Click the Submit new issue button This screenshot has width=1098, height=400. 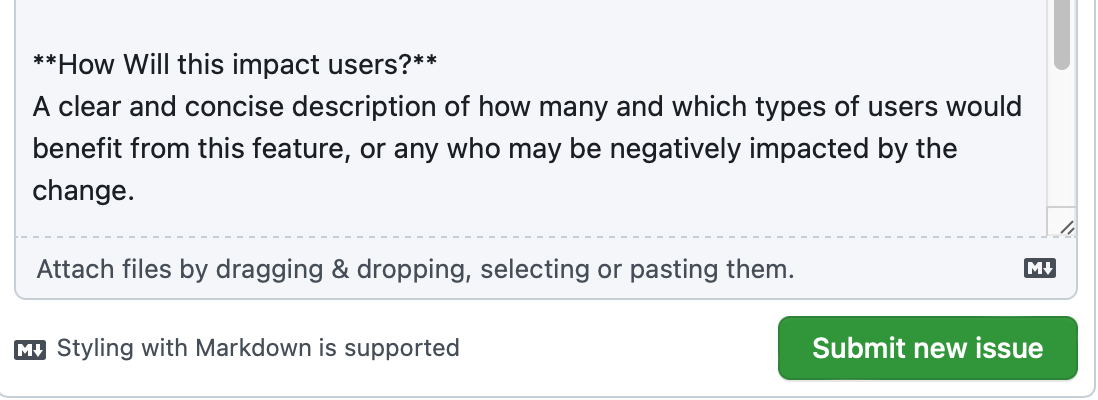927,348
